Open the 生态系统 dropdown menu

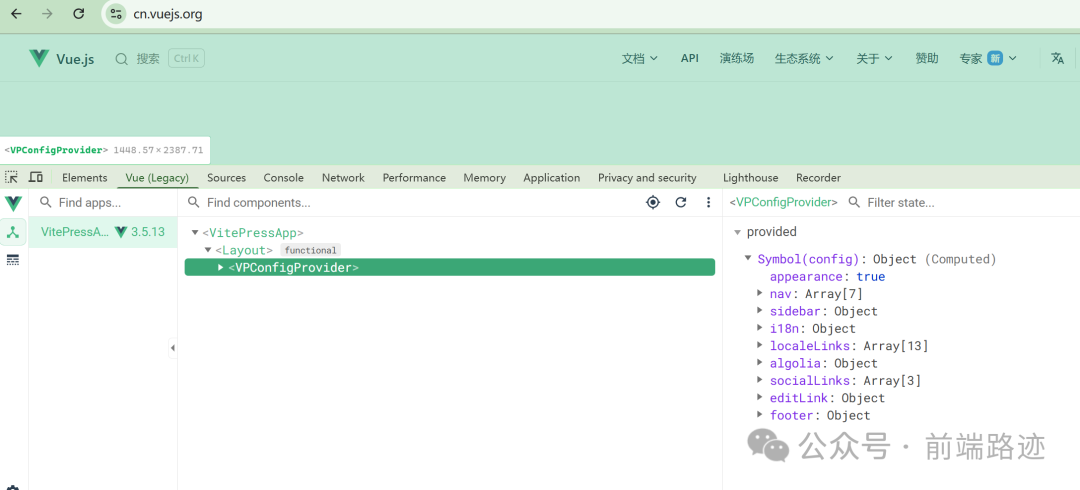coord(804,59)
